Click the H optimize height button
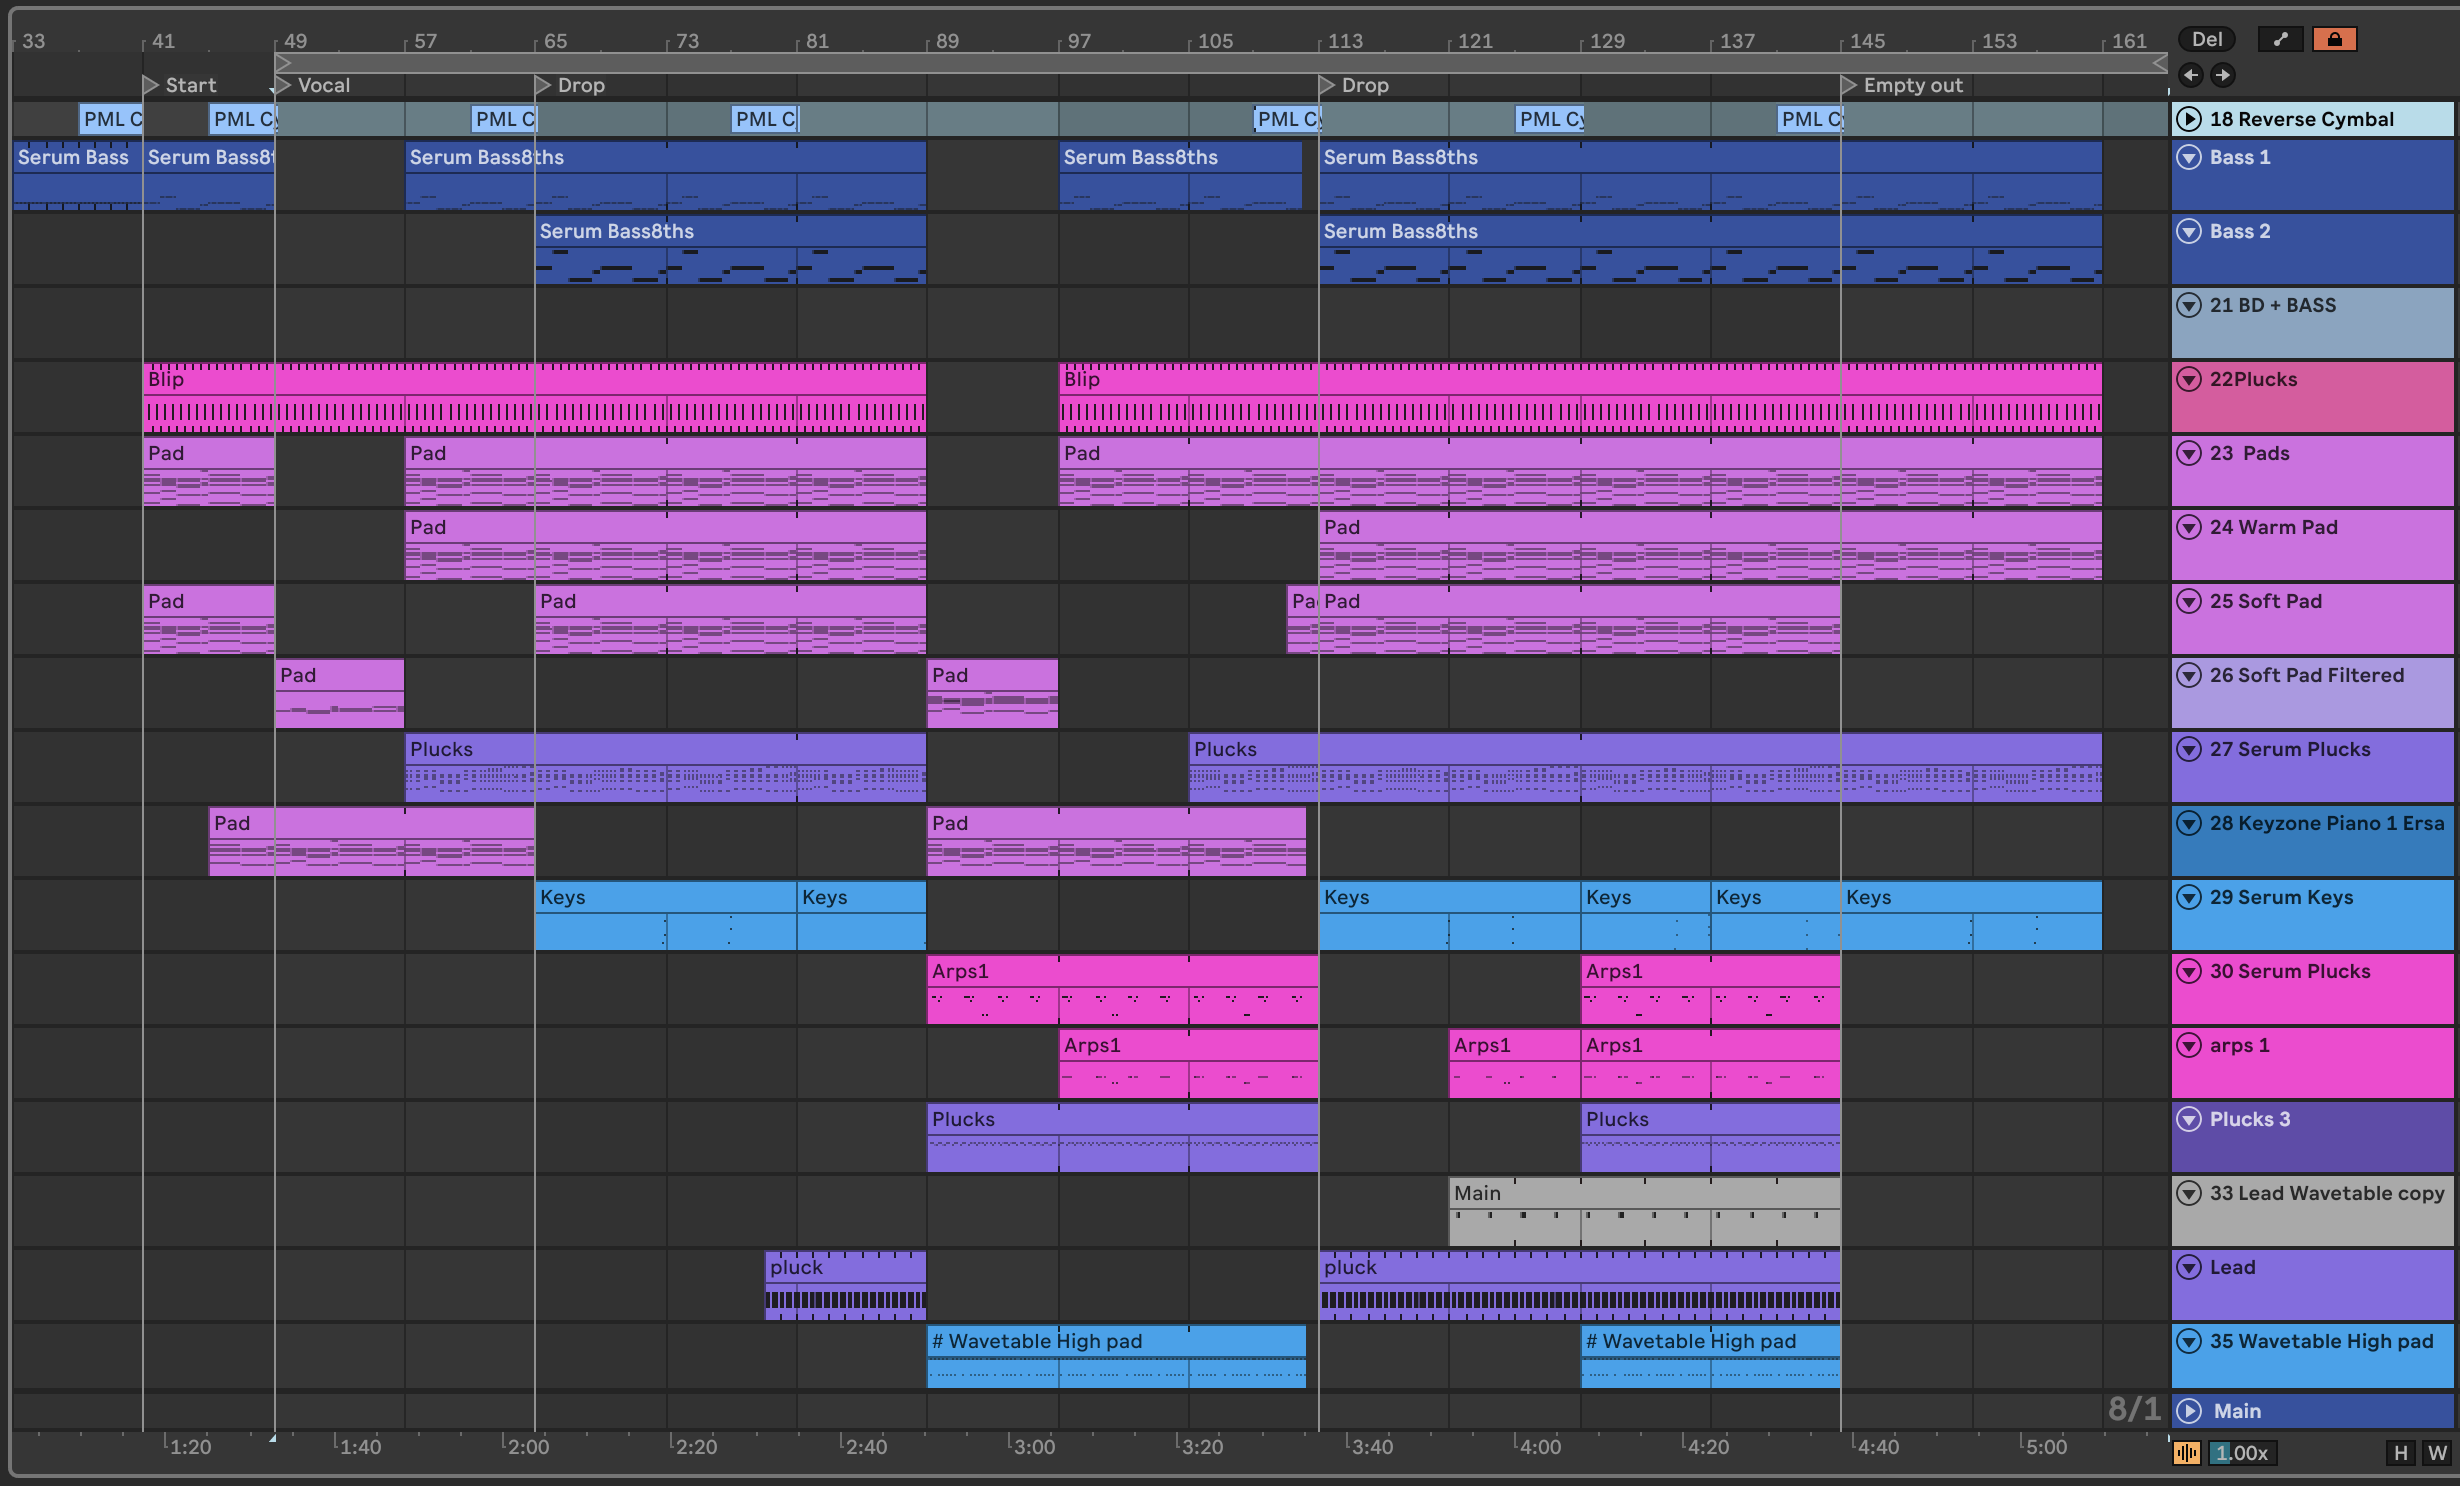 click(2400, 1453)
